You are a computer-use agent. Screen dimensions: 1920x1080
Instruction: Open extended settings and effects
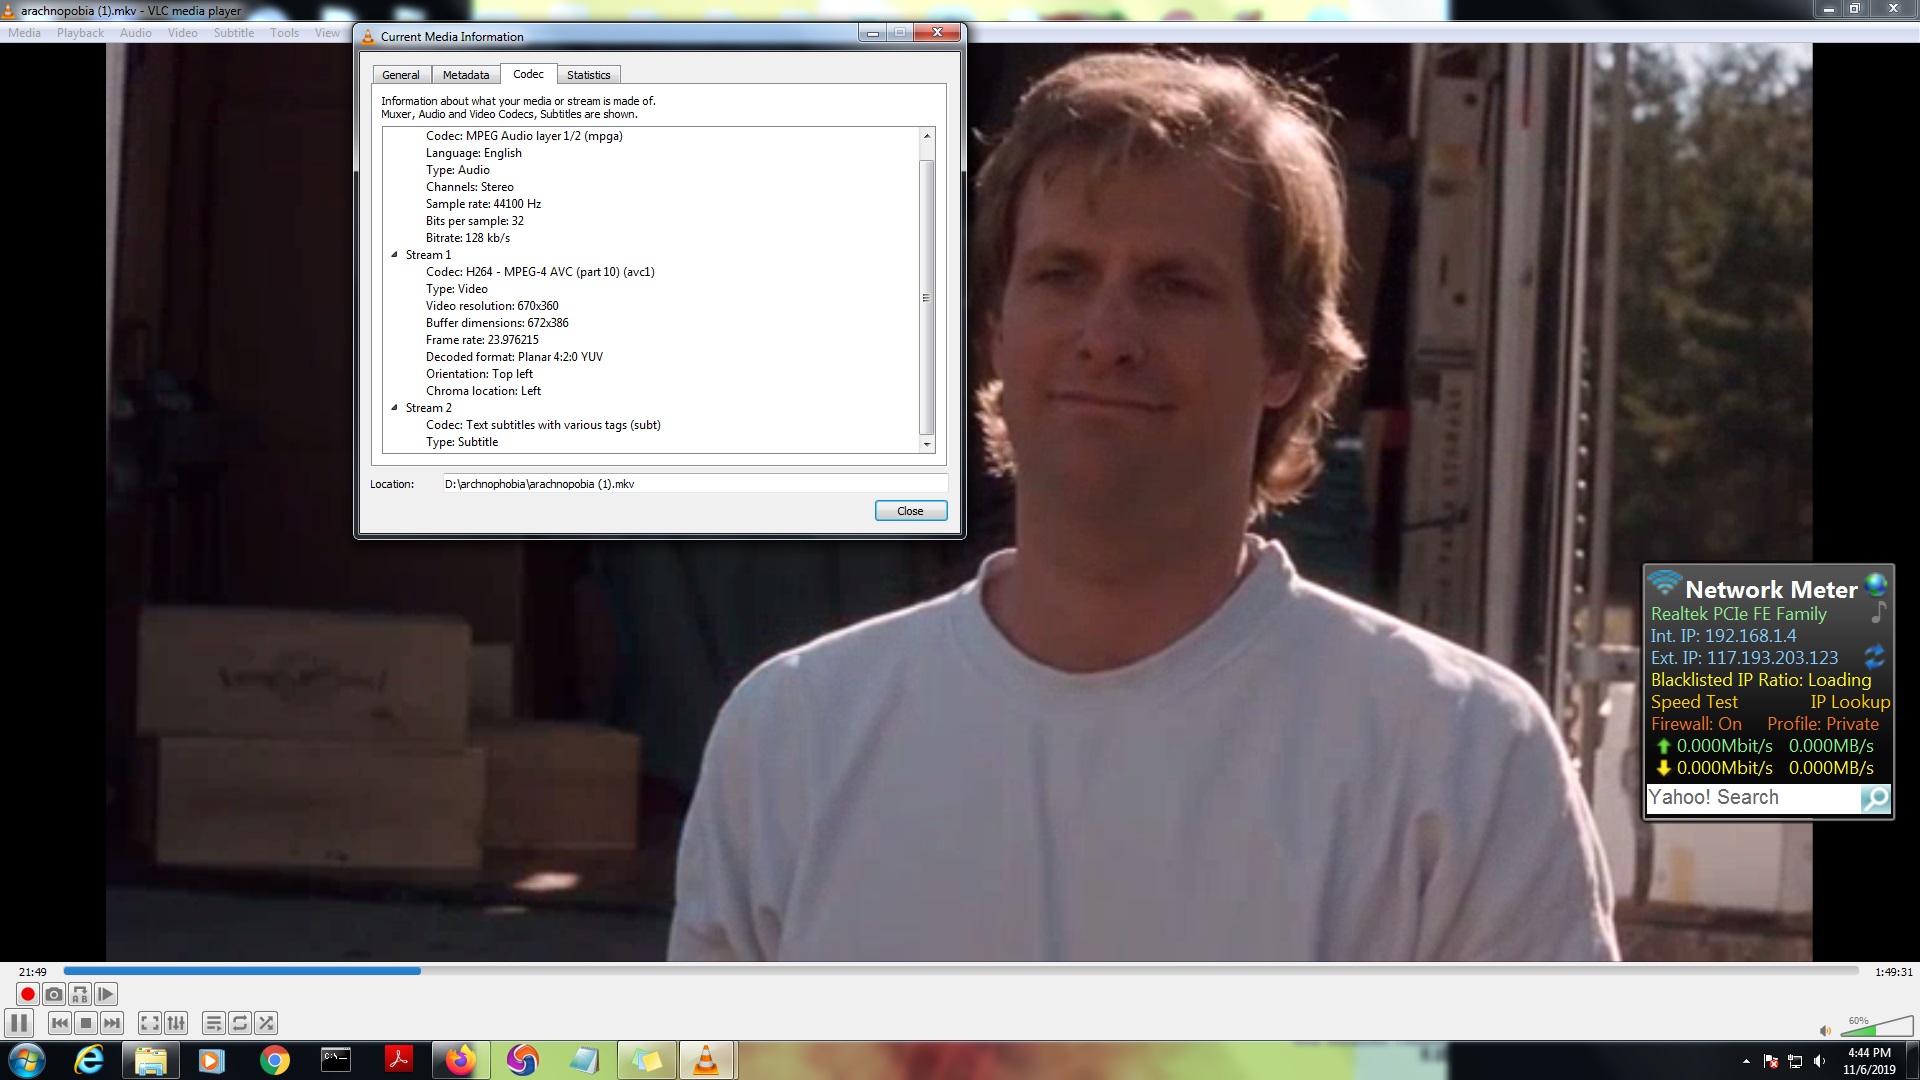tap(176, 1023)
